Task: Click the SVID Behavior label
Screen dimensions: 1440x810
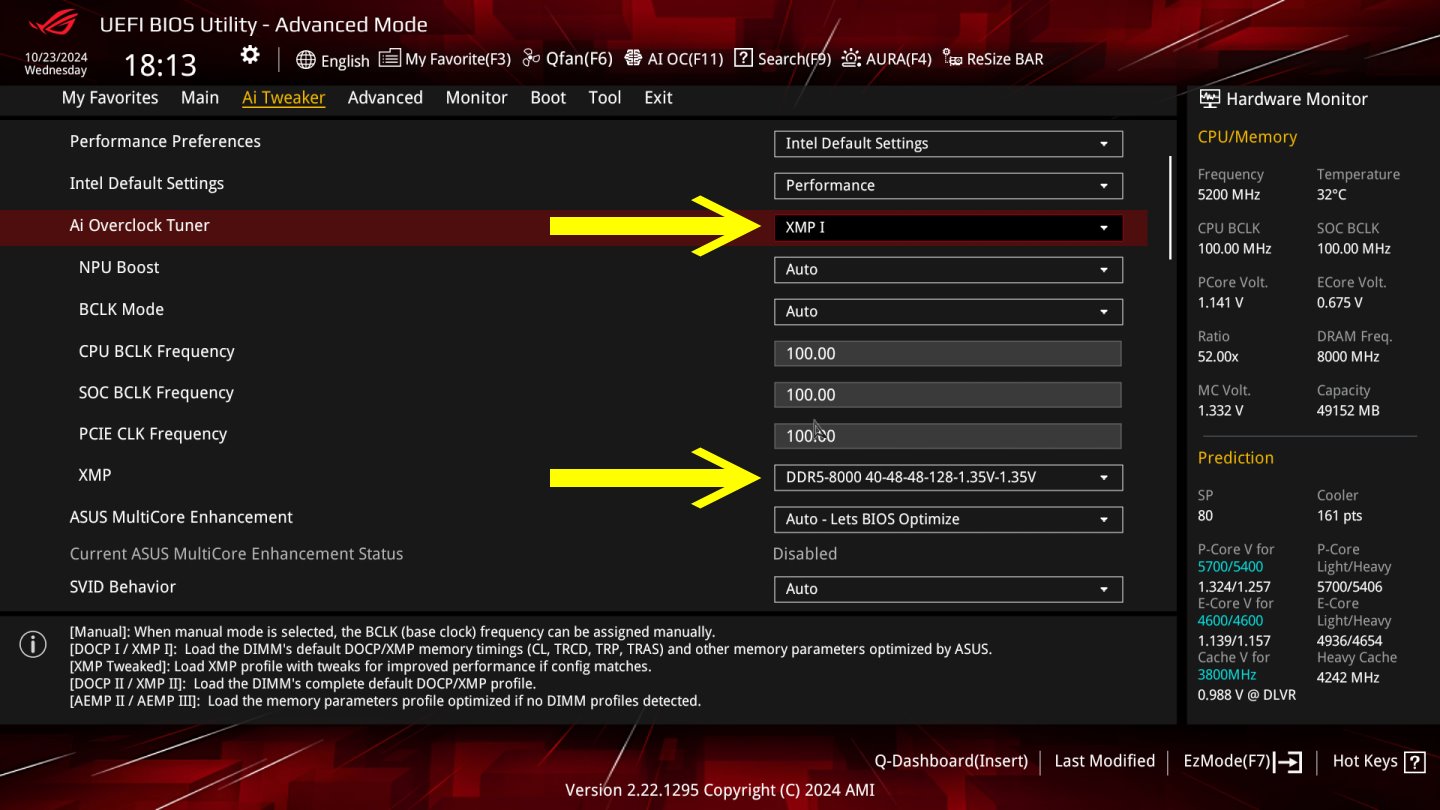Action: click(x=123, y=587)
